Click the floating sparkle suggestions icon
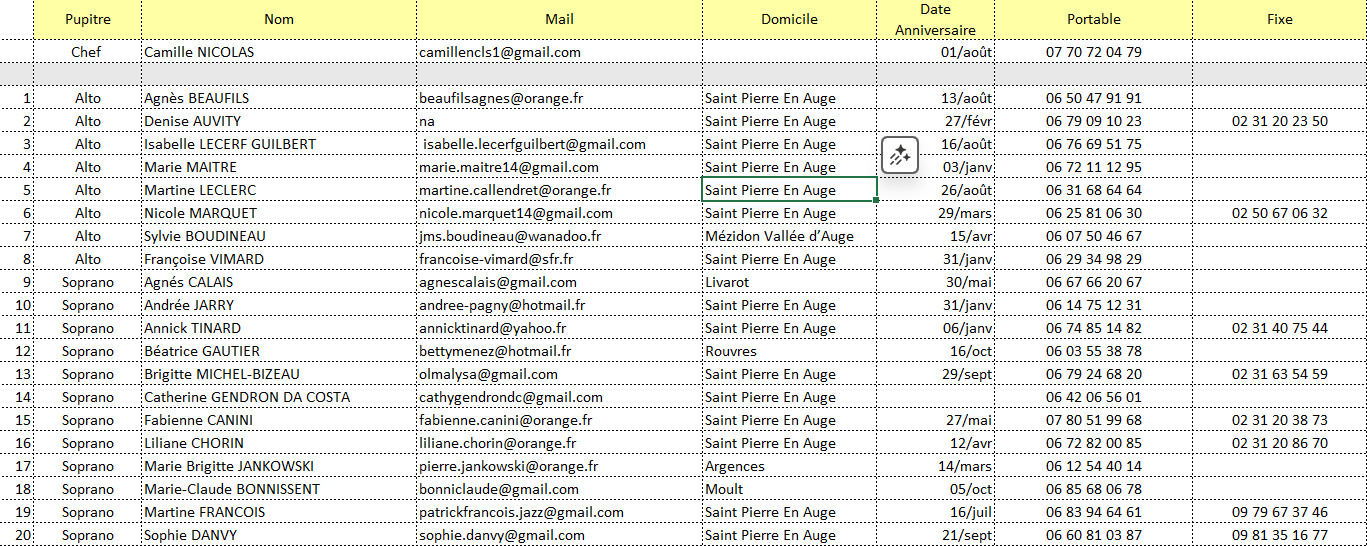 coord(899,156)
